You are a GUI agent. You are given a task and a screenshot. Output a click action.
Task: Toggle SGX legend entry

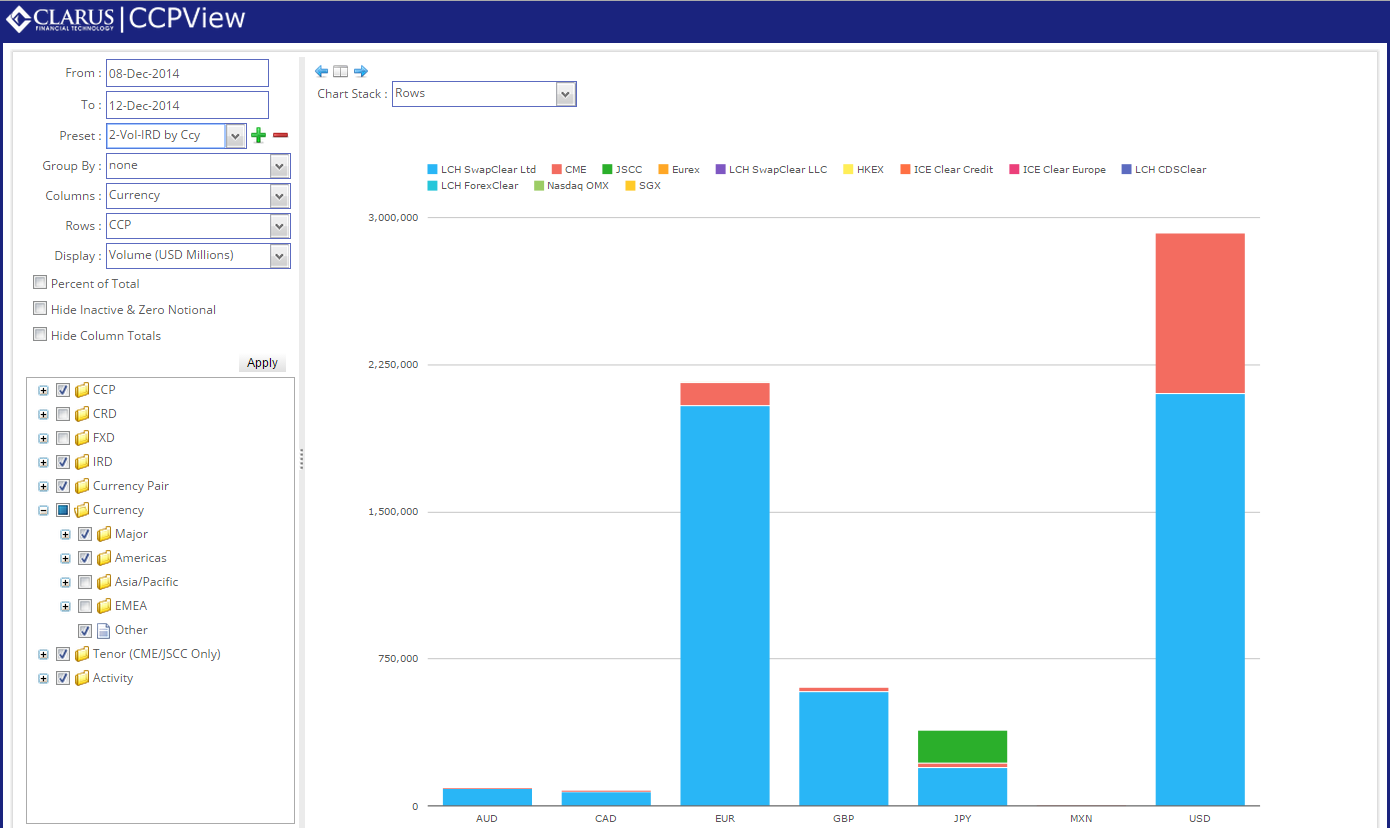[643, 186]
